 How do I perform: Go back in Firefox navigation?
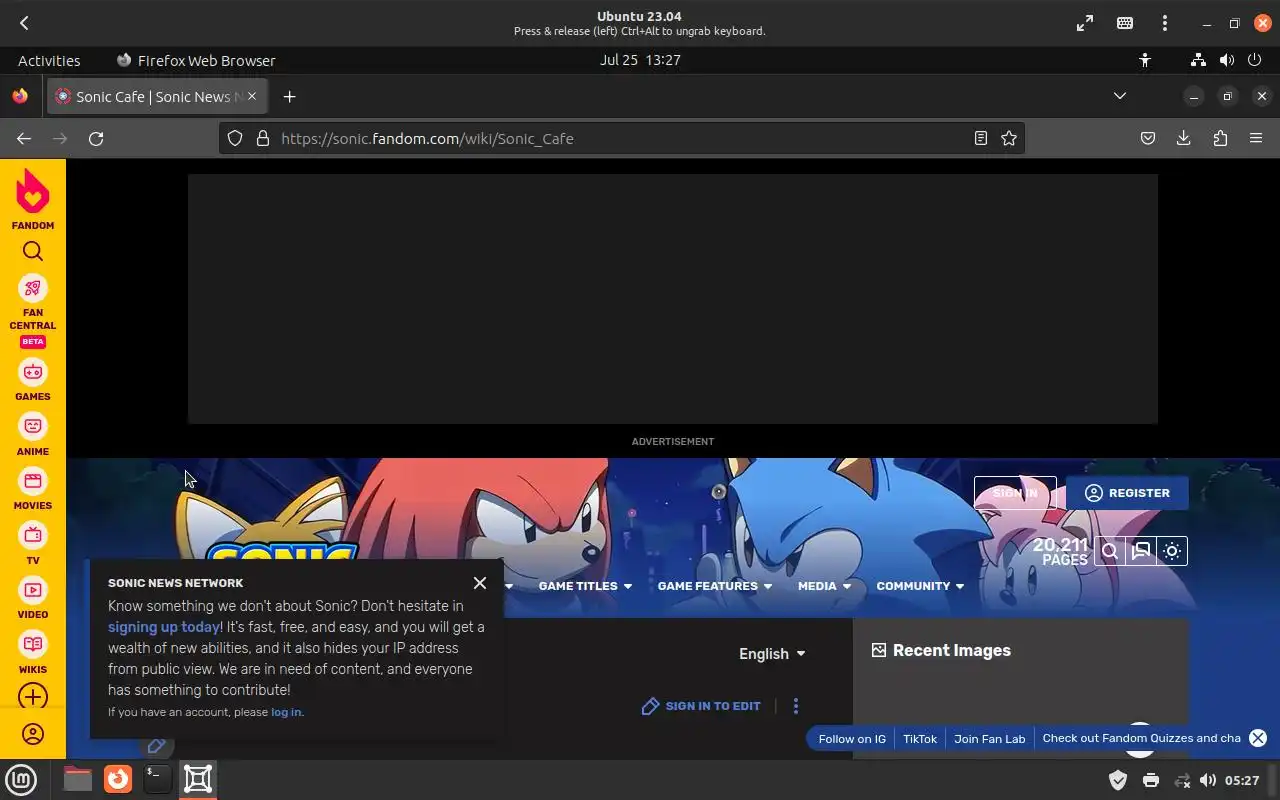click(x=24, y=139)
